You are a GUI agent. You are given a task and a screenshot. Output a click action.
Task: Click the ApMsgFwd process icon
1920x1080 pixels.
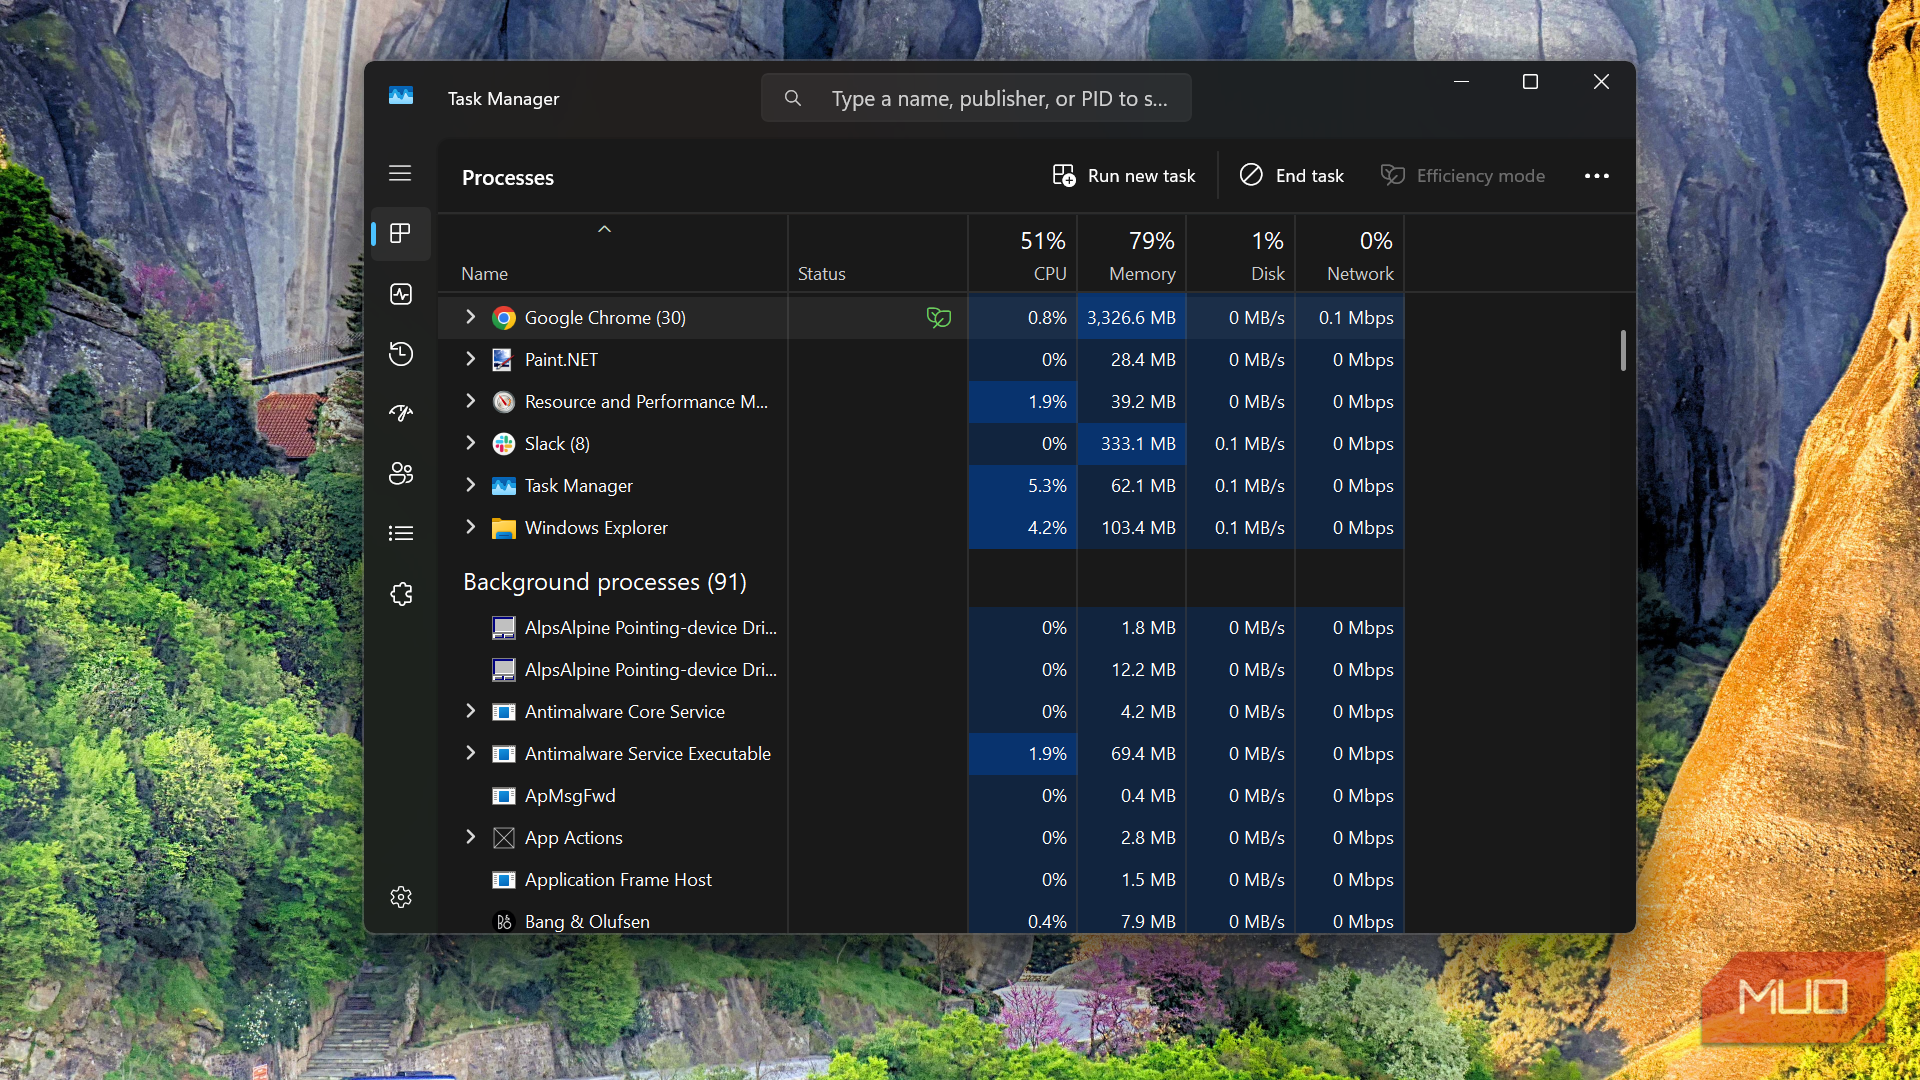pyautogui.click(x=504, y=796)
